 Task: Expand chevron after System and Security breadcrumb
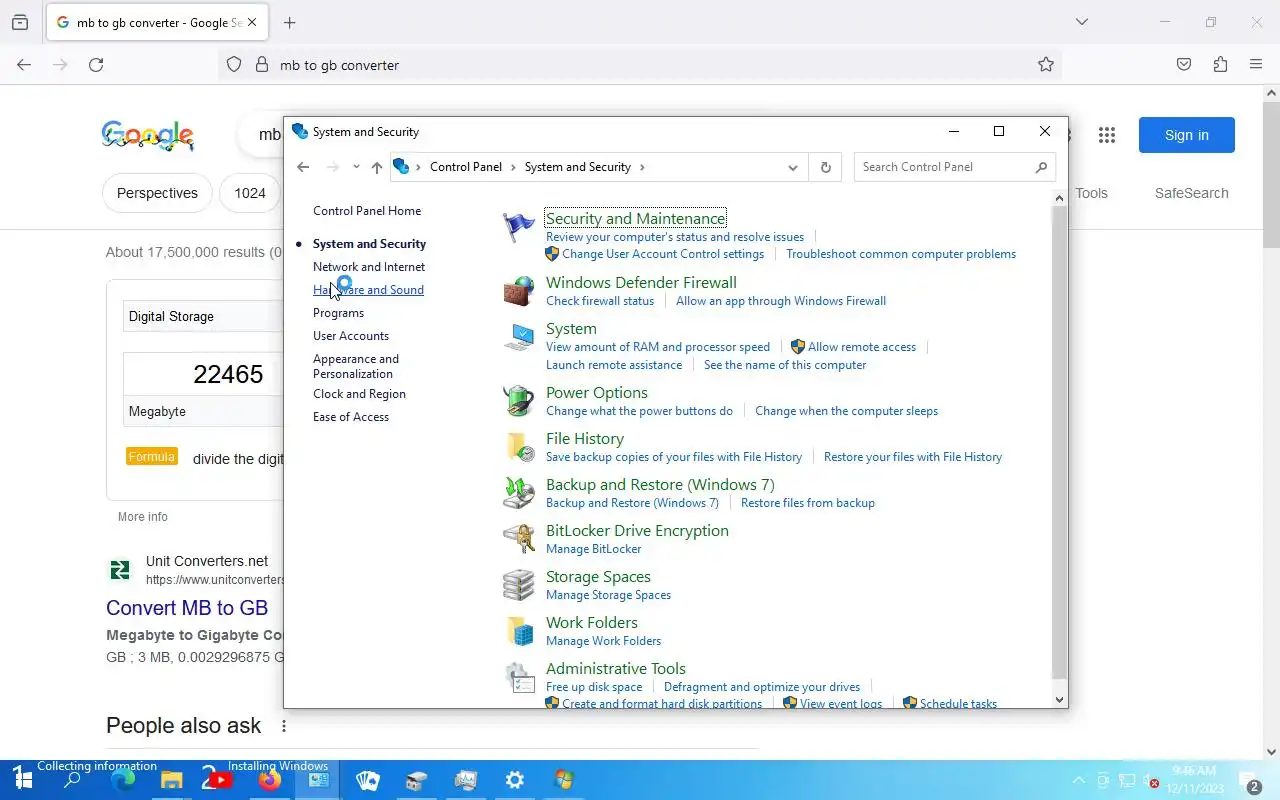642,167
